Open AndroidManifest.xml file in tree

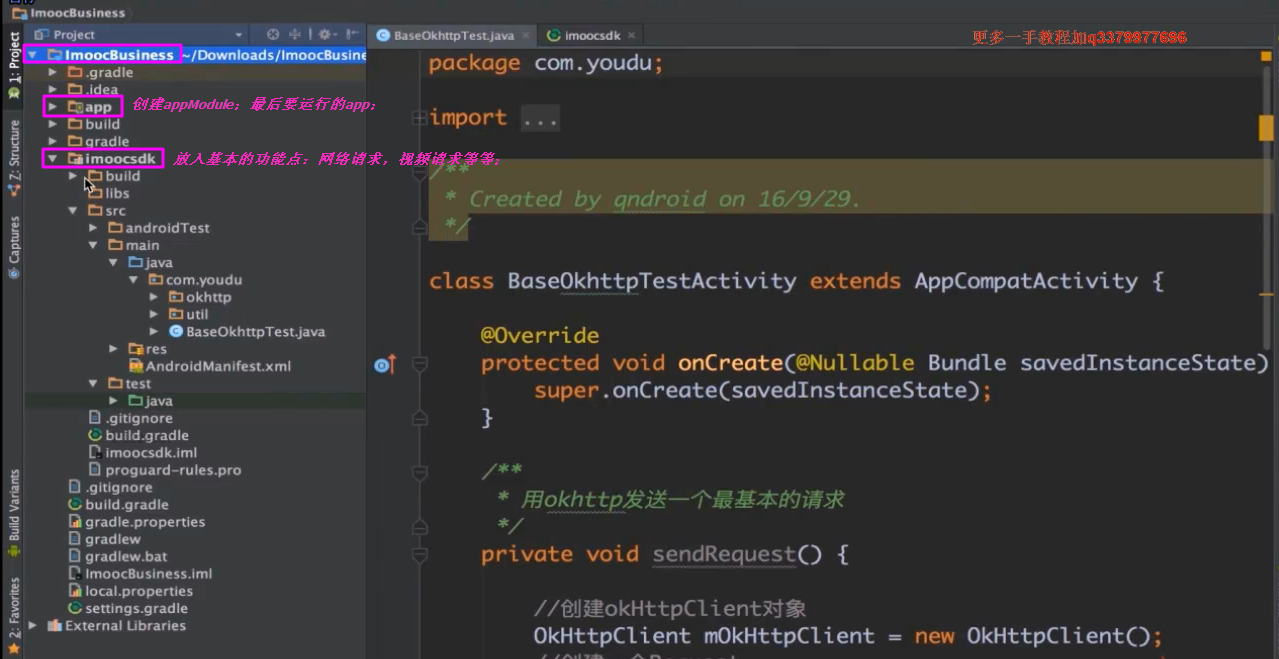pyautogui.click(x=217, y=366)
